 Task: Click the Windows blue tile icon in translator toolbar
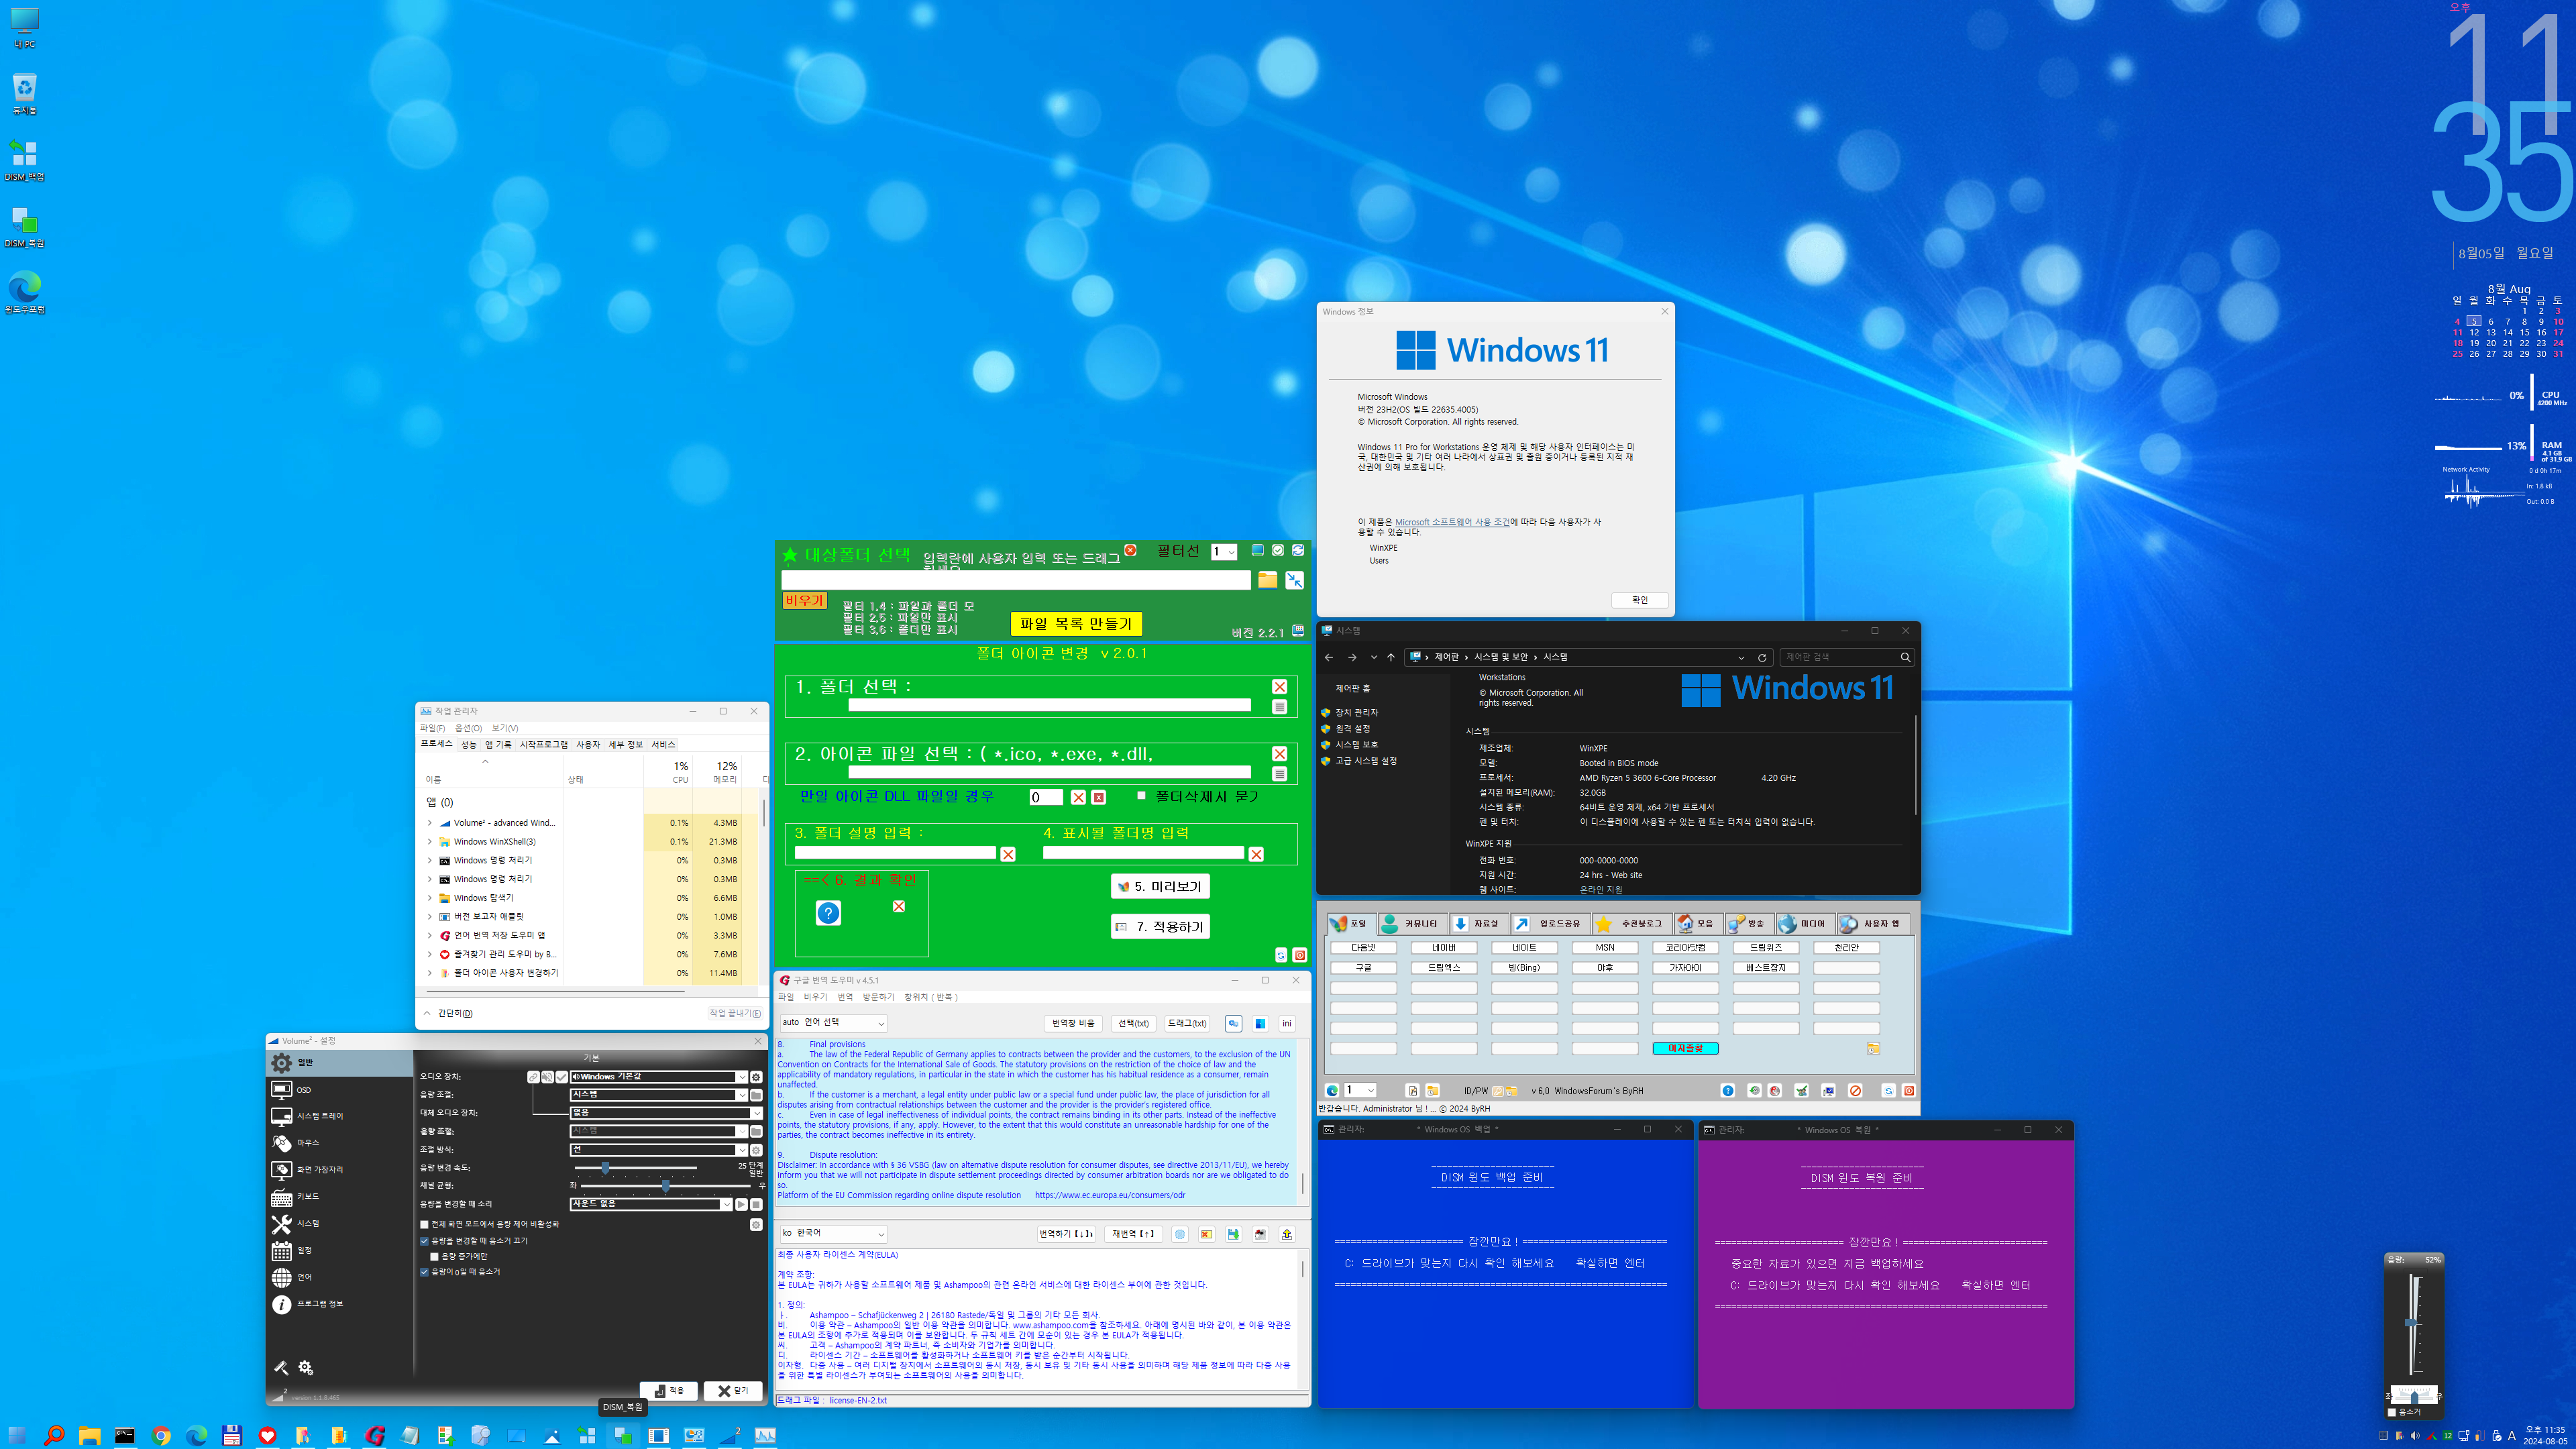coord(1260,1023)
